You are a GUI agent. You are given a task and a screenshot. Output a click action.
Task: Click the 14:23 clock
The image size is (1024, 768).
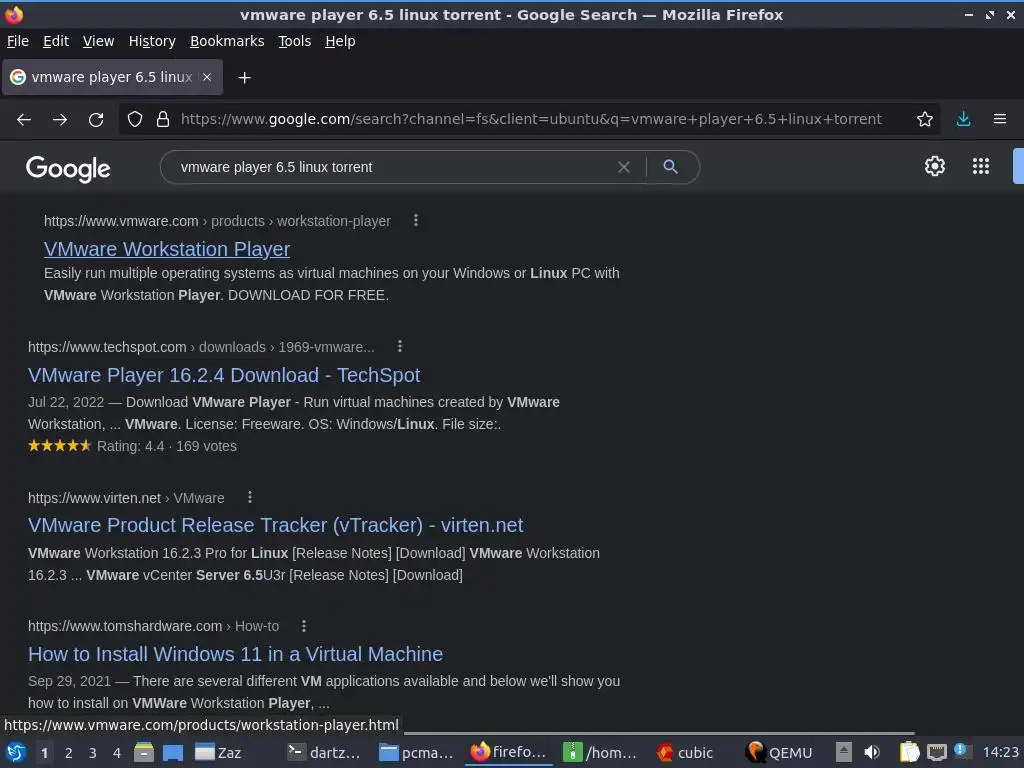point(1000,752)
